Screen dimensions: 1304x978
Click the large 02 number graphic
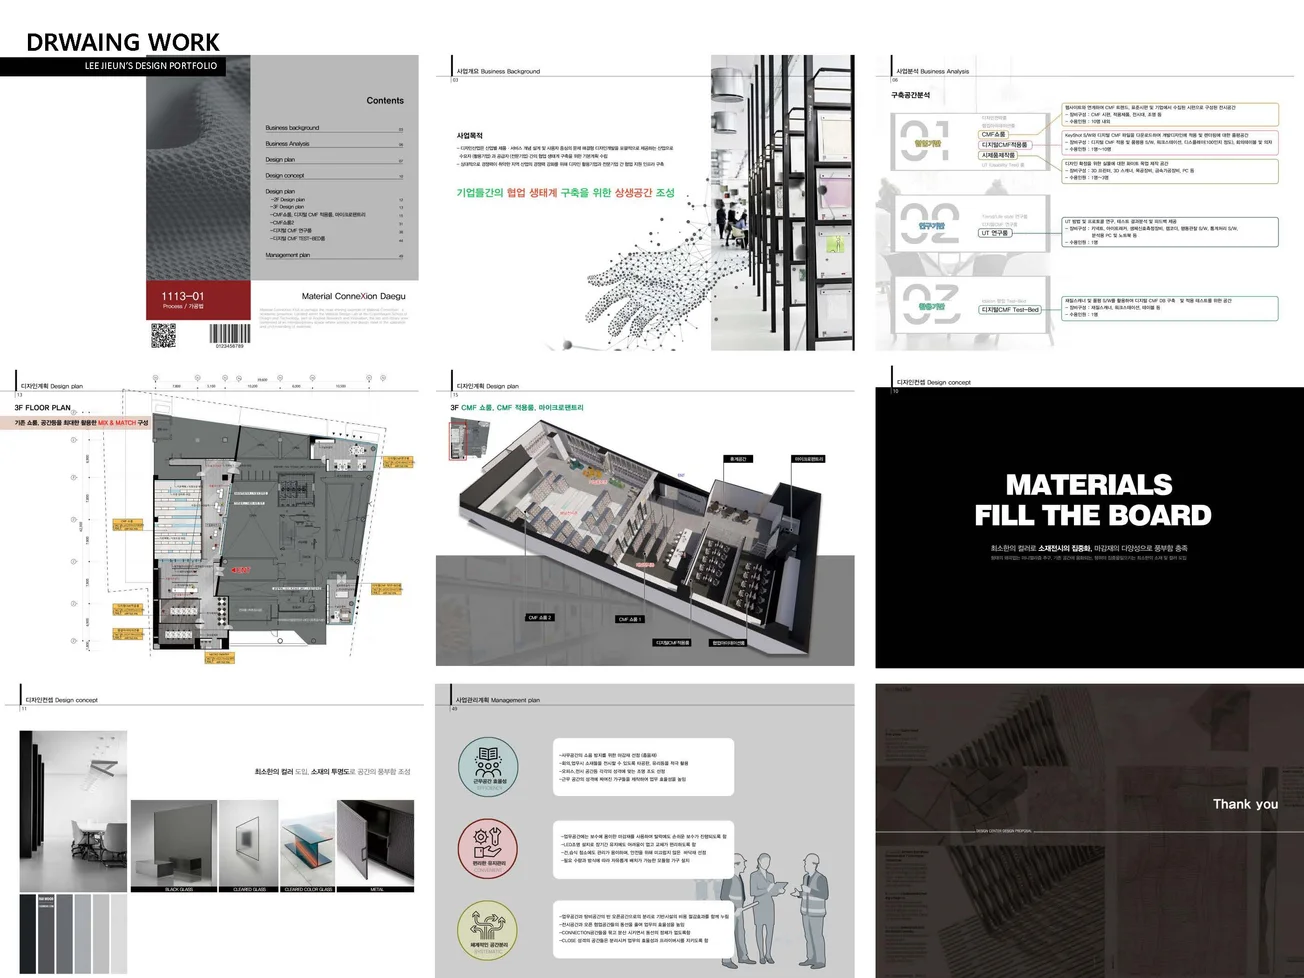pos(930,224)
